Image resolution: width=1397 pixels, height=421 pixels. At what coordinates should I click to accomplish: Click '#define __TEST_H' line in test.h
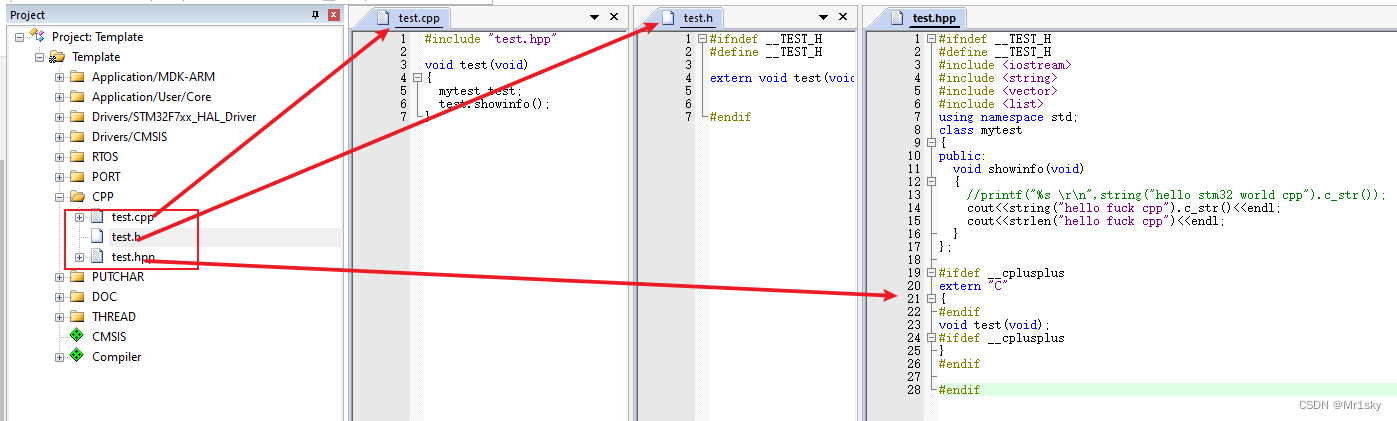766,52
